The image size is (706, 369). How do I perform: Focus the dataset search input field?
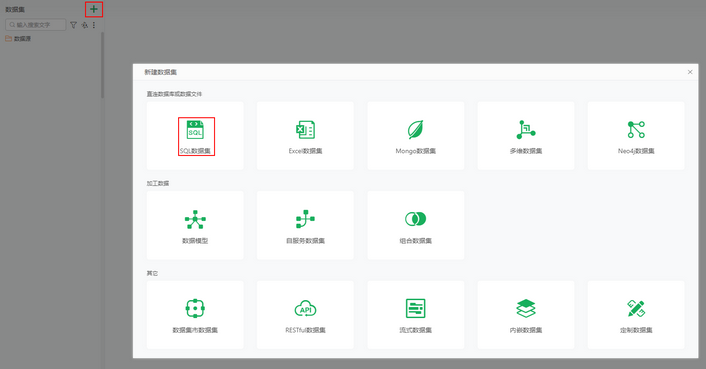36,25
